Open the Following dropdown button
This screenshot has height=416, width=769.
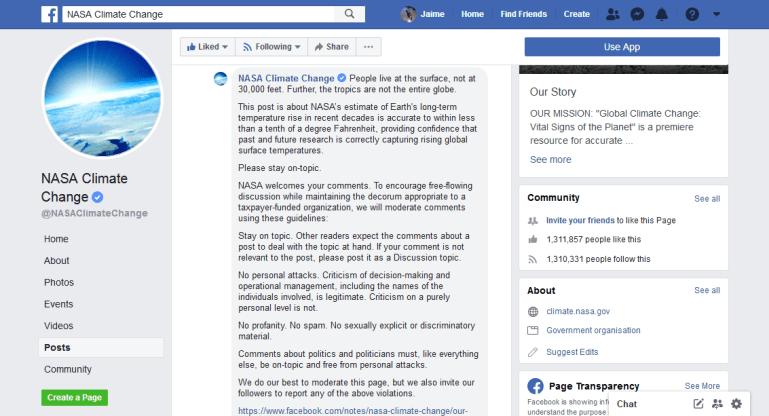(271, 47)
